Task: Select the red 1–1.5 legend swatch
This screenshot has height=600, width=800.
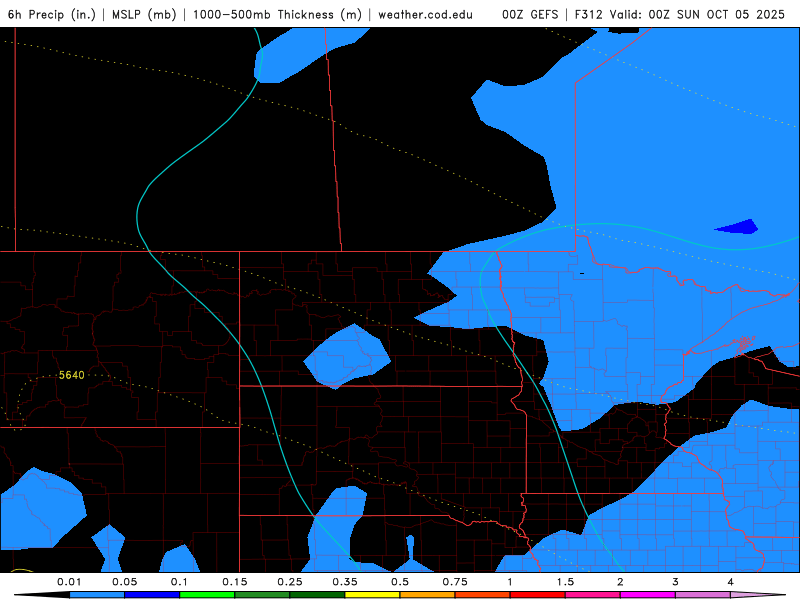Action: [538, 595]
